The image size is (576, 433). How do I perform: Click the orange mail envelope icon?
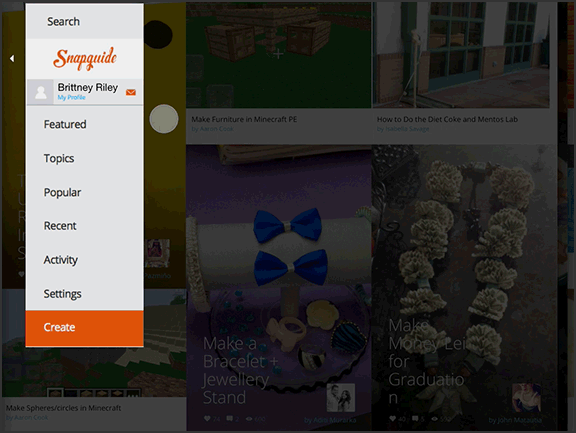coord(131,92)
